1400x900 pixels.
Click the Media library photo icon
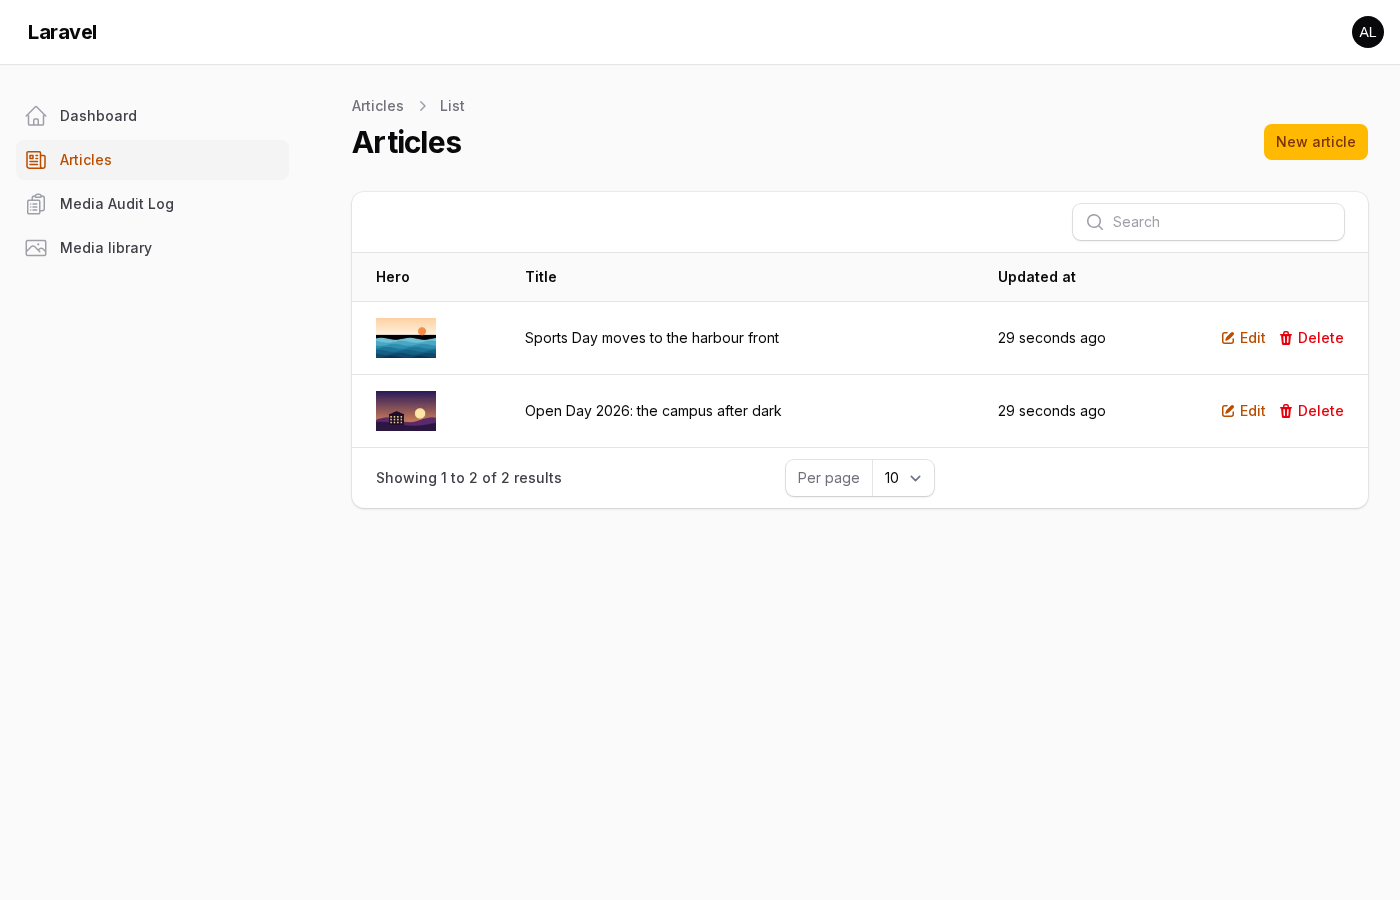(36, 248)
